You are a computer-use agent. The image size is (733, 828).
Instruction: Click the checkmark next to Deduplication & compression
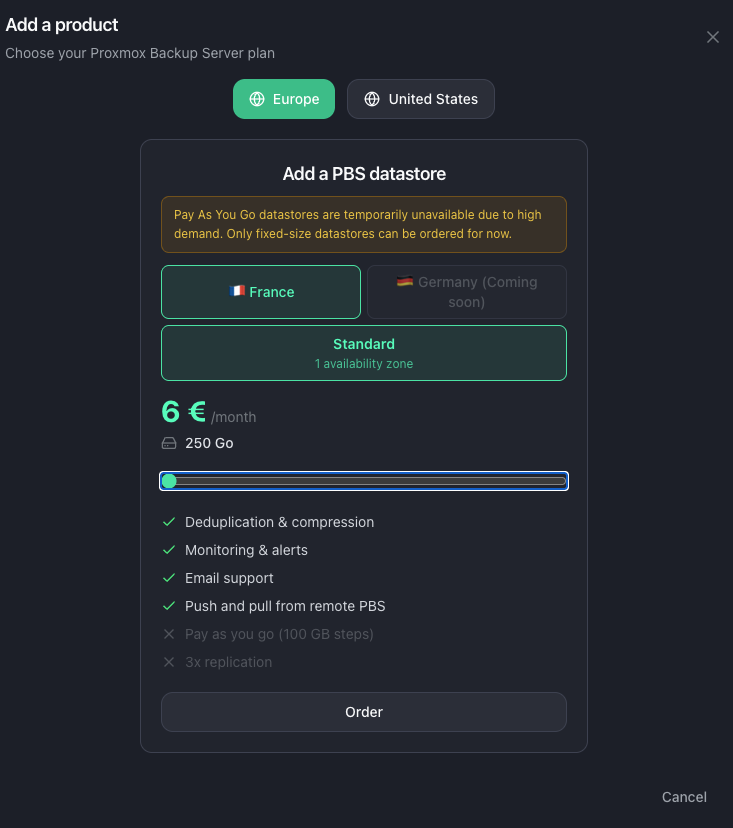(x=169, y=522)
